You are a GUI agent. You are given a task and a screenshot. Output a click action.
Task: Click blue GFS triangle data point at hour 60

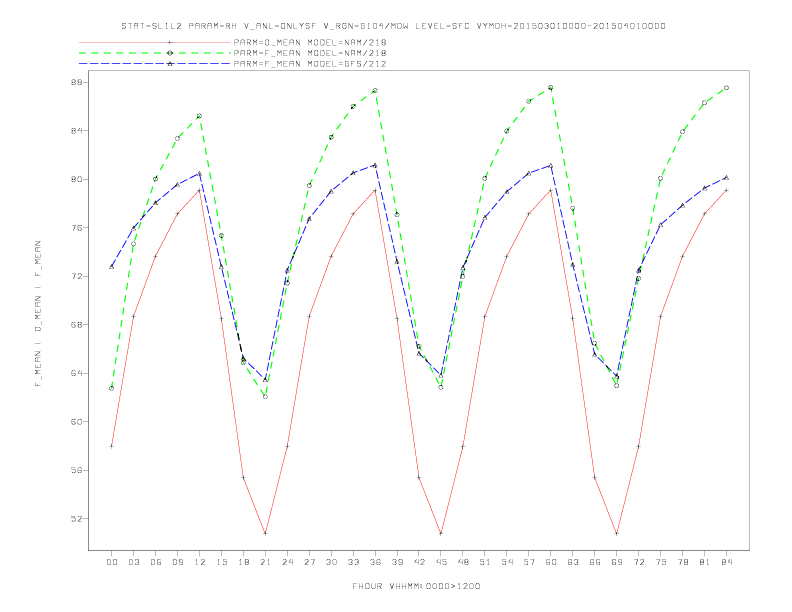click(551, 166)
